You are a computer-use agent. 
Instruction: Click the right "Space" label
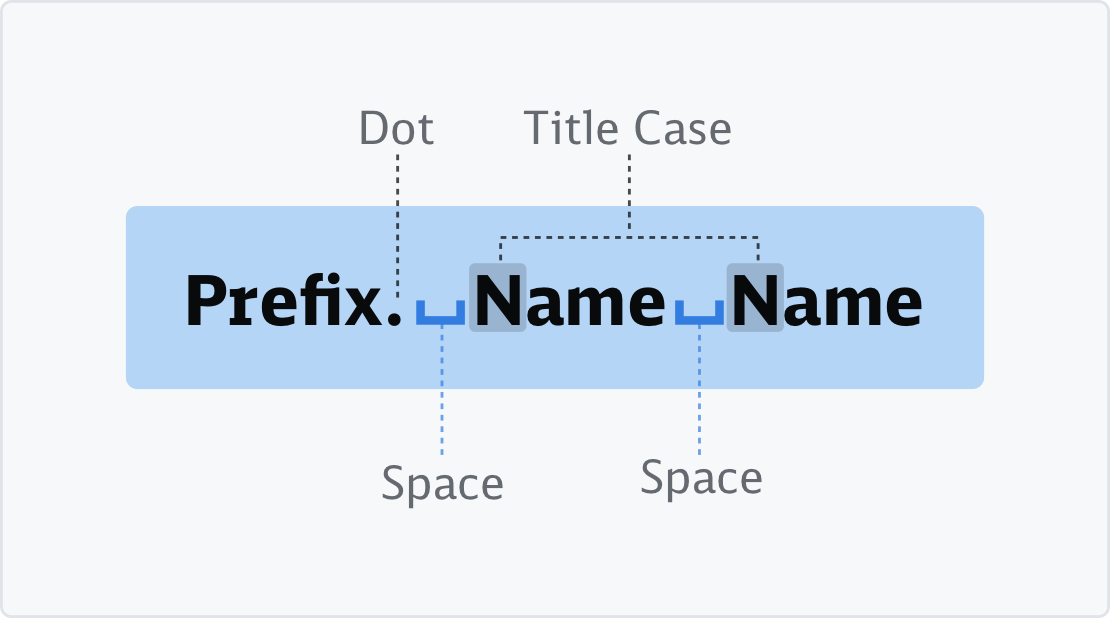click(x=701, y=478)
